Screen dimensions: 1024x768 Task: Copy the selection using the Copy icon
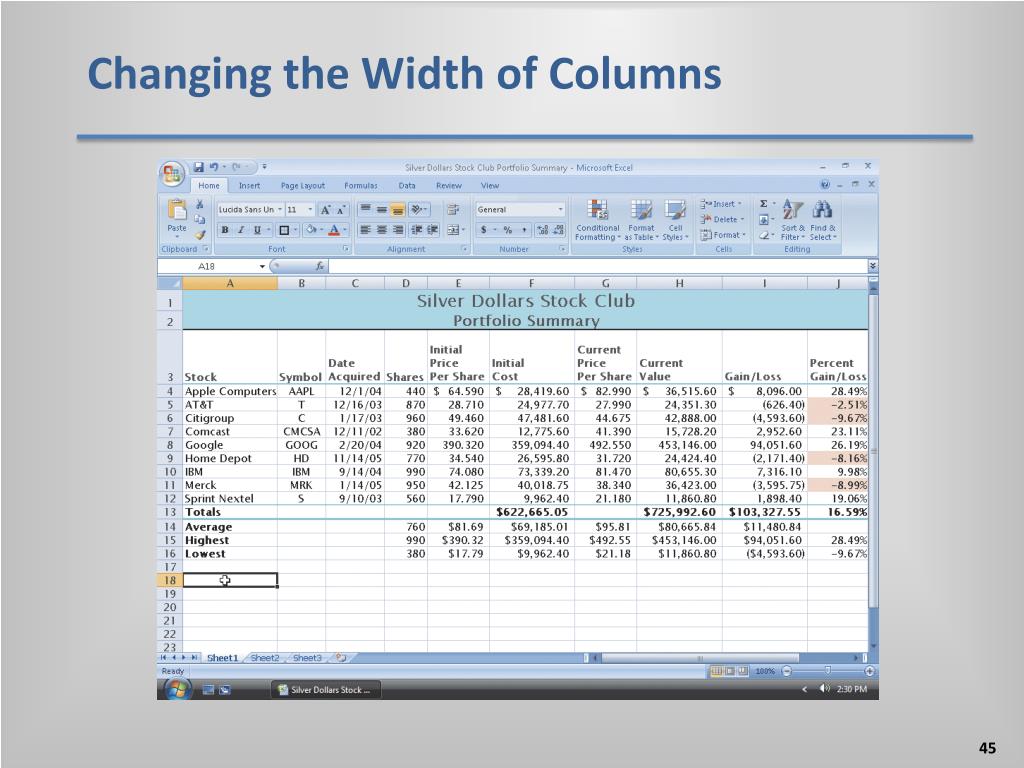point(200,219)
